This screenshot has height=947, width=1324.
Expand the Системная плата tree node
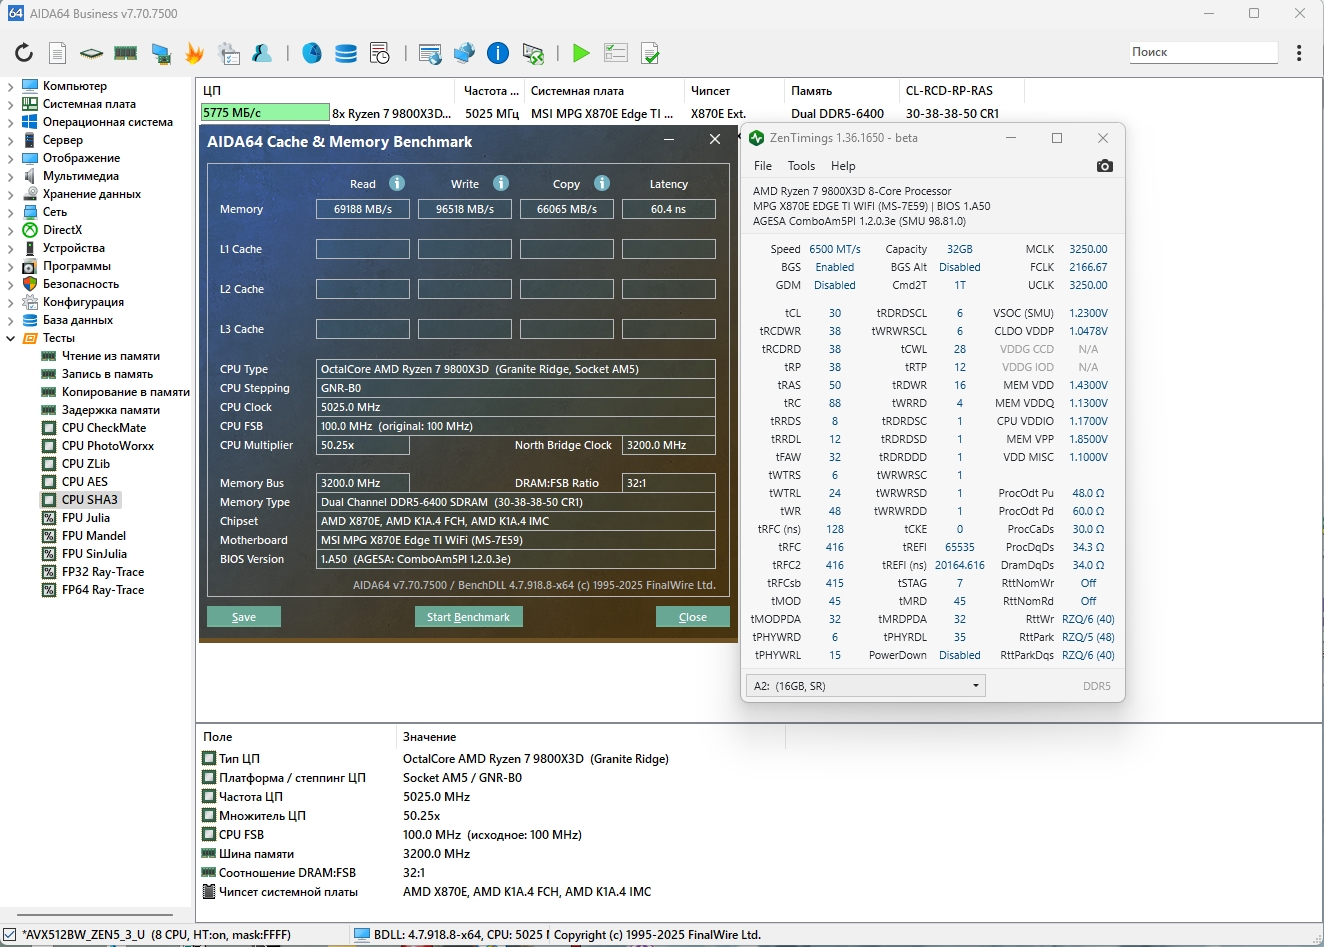coord(10,104)
